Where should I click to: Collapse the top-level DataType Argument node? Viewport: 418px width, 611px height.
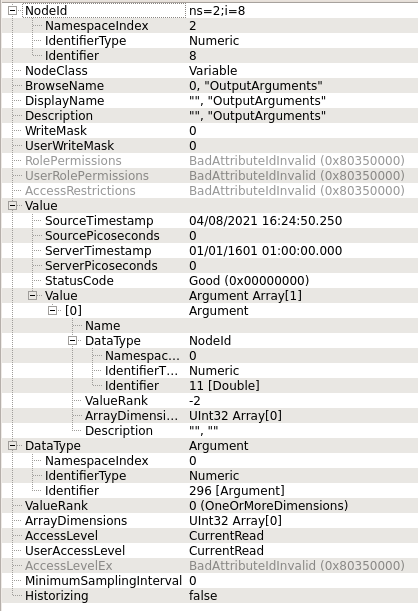click(x=12, y=445)
